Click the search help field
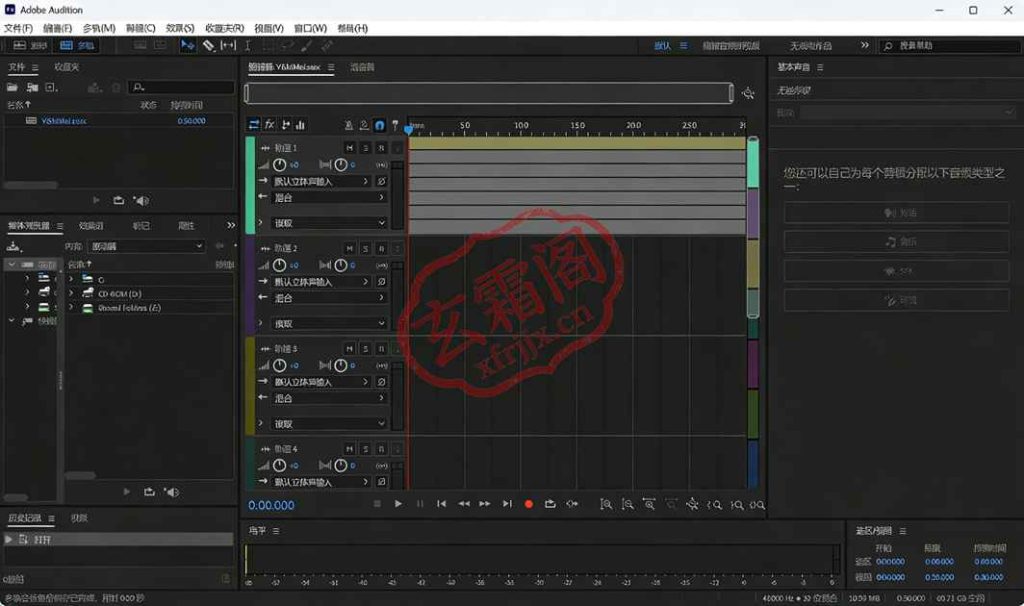 (x=951, y=46)
